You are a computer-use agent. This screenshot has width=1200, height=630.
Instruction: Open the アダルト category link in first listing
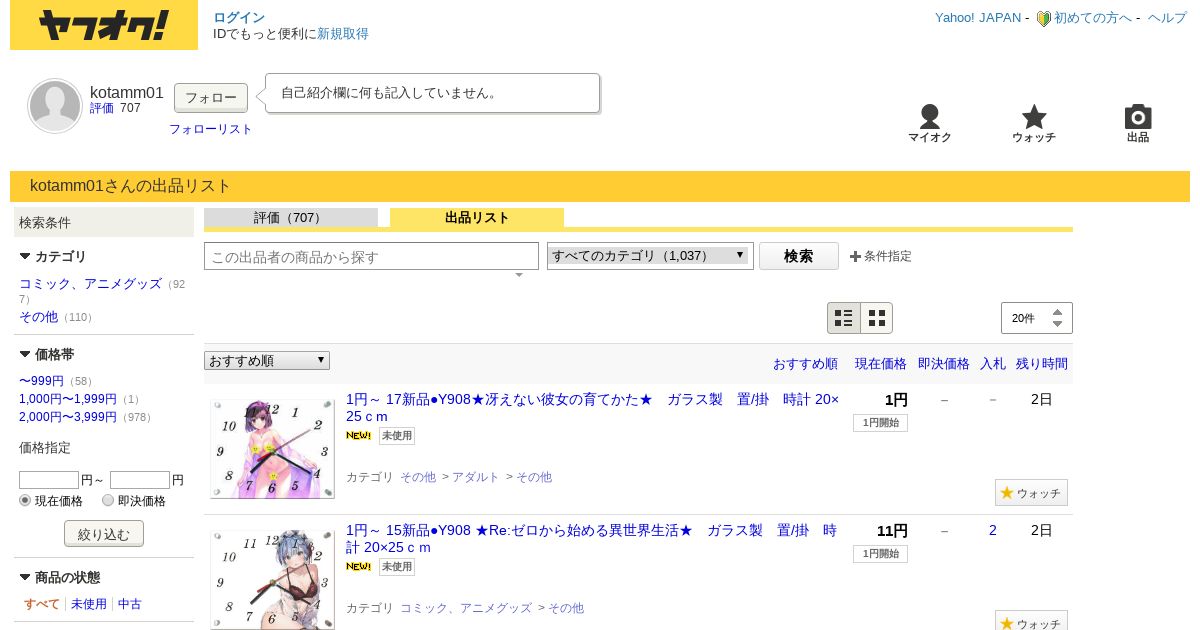476,478
